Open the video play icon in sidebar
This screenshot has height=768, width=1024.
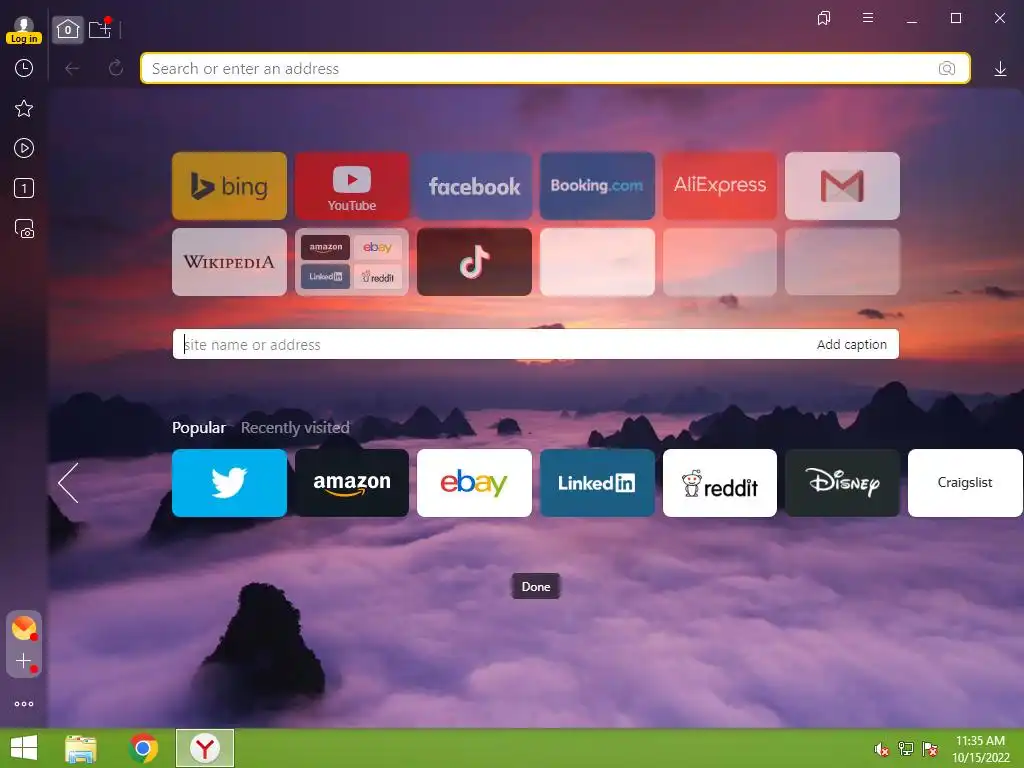pyautogui.click(x=24, y=148)
